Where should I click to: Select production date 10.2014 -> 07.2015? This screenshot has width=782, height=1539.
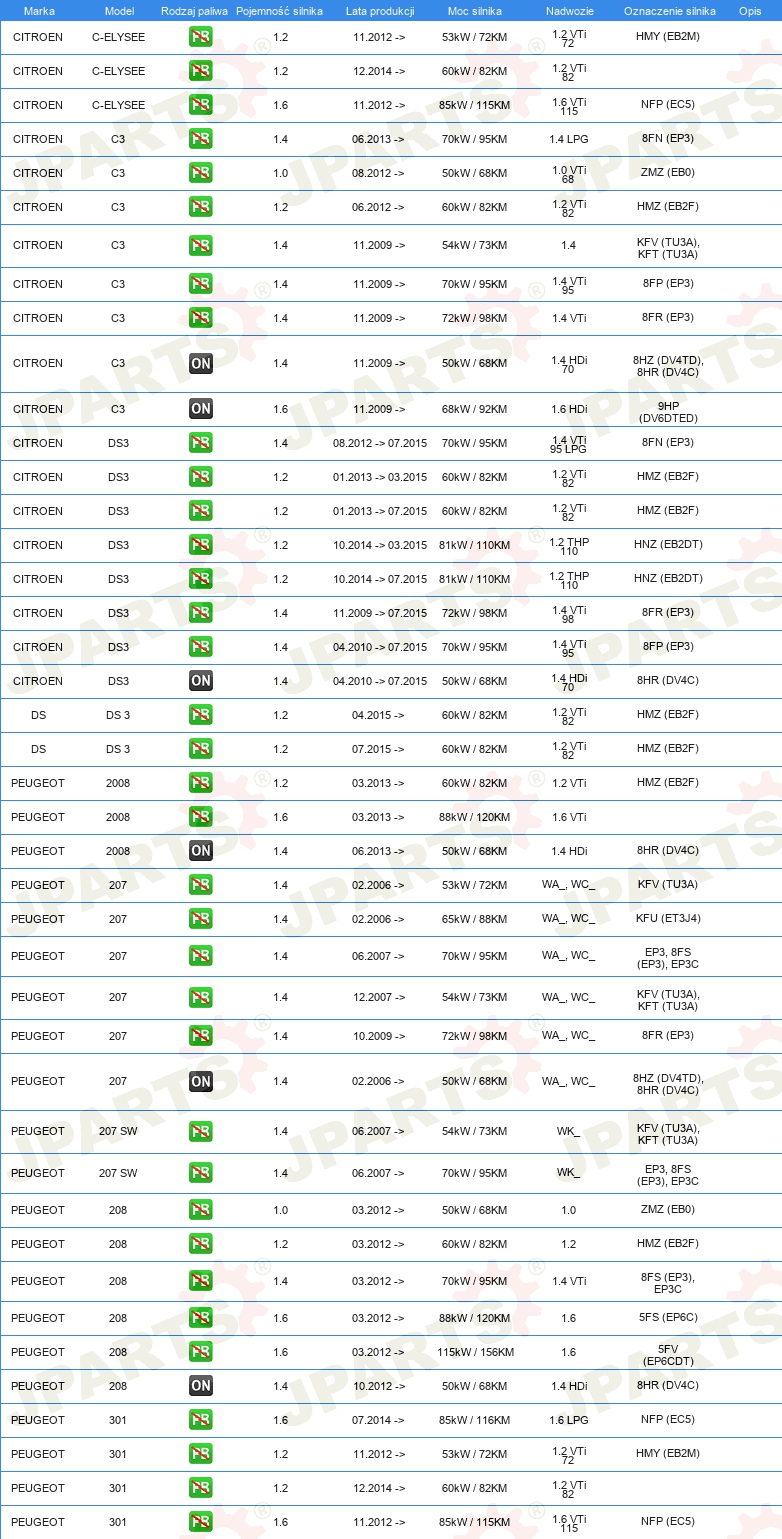click(380, 579)
